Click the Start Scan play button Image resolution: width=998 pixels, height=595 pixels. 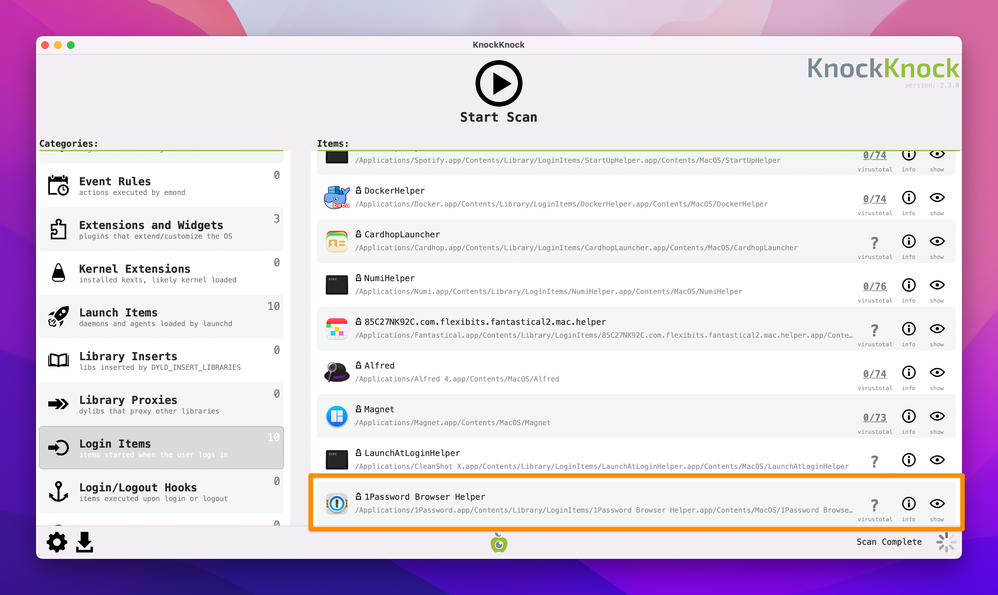pyautogui.click(x=498, y=84)
